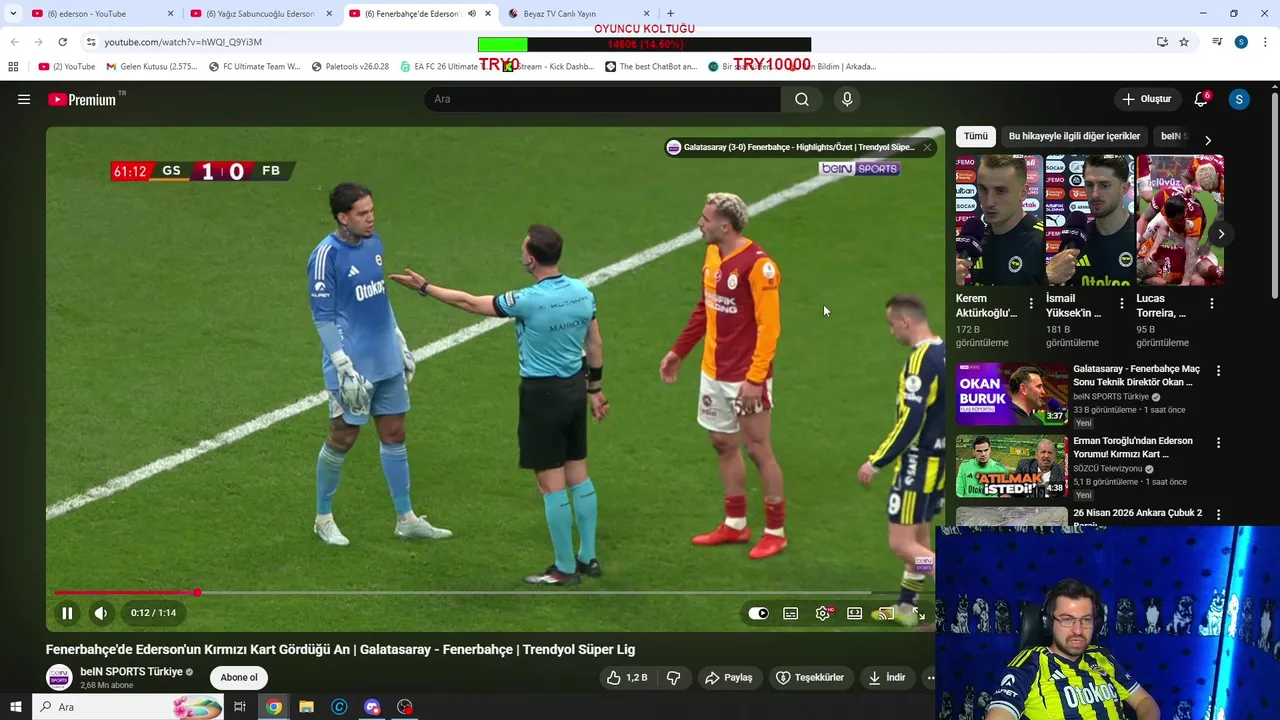Open Windows Start menu
Viewport: 1280px width, 720px height.
[16, 707]
